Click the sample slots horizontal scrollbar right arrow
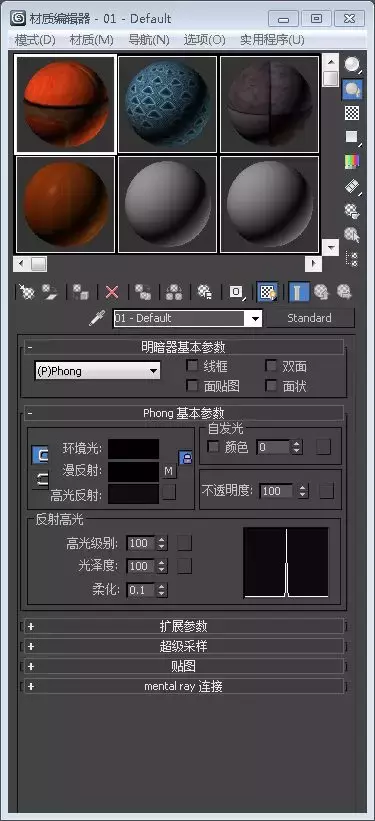This screenshot has width=375, height=821. [x=314, y=263]
